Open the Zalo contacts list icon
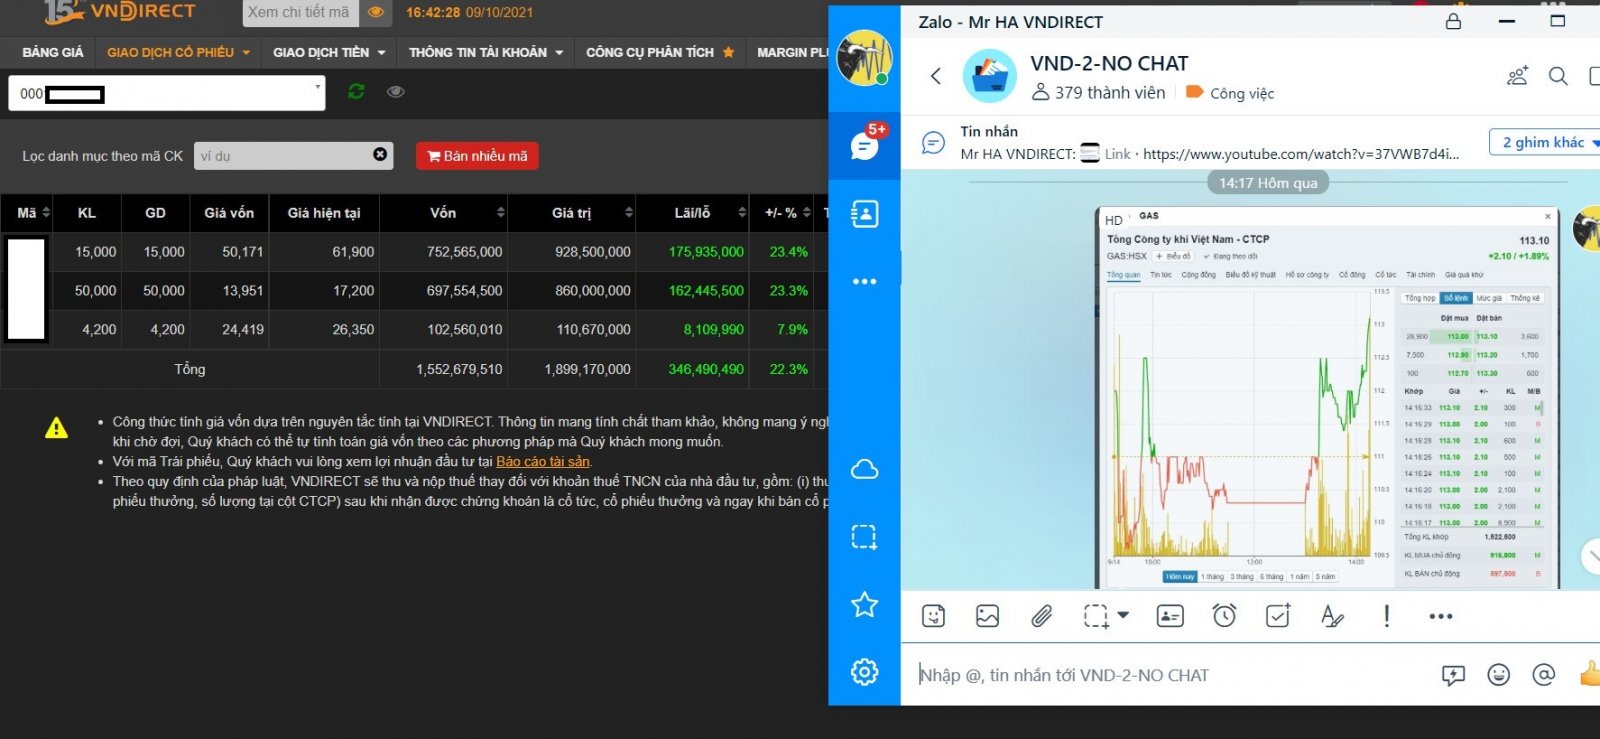Viewport: 1600px width, 739px height. [865, 214]
